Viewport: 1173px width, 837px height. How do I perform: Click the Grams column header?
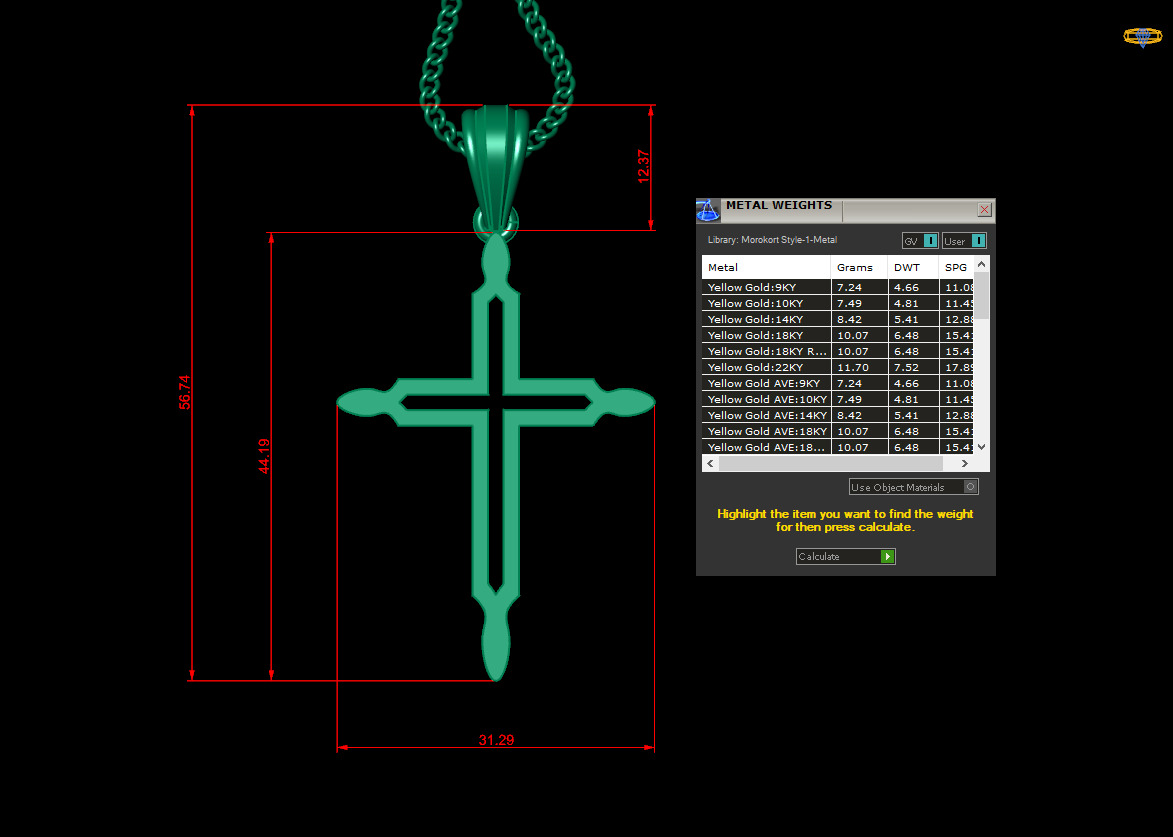[x=859, y=267]
